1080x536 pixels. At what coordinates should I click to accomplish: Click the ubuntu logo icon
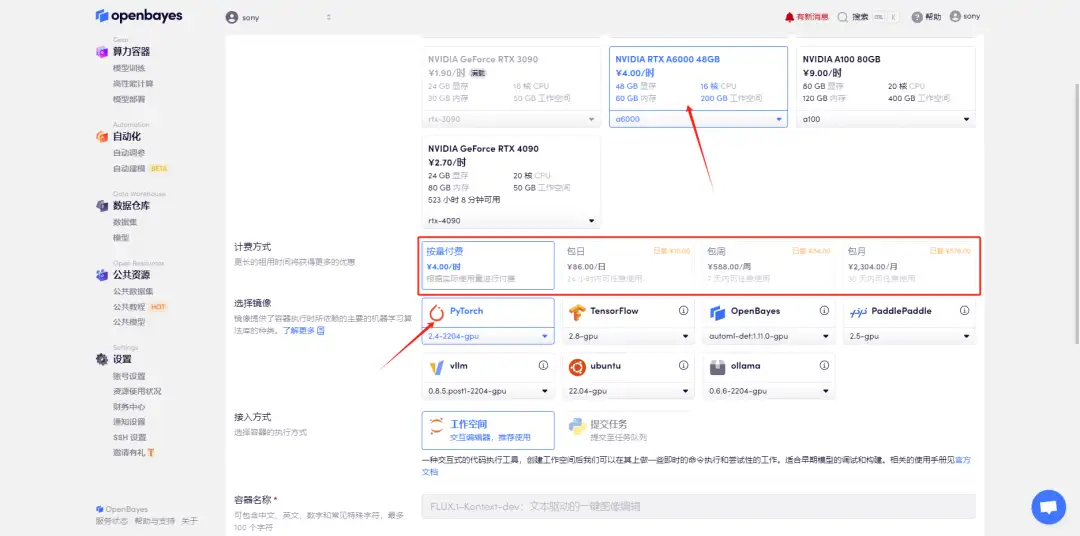pyautogui.click(x=577, y=367)
